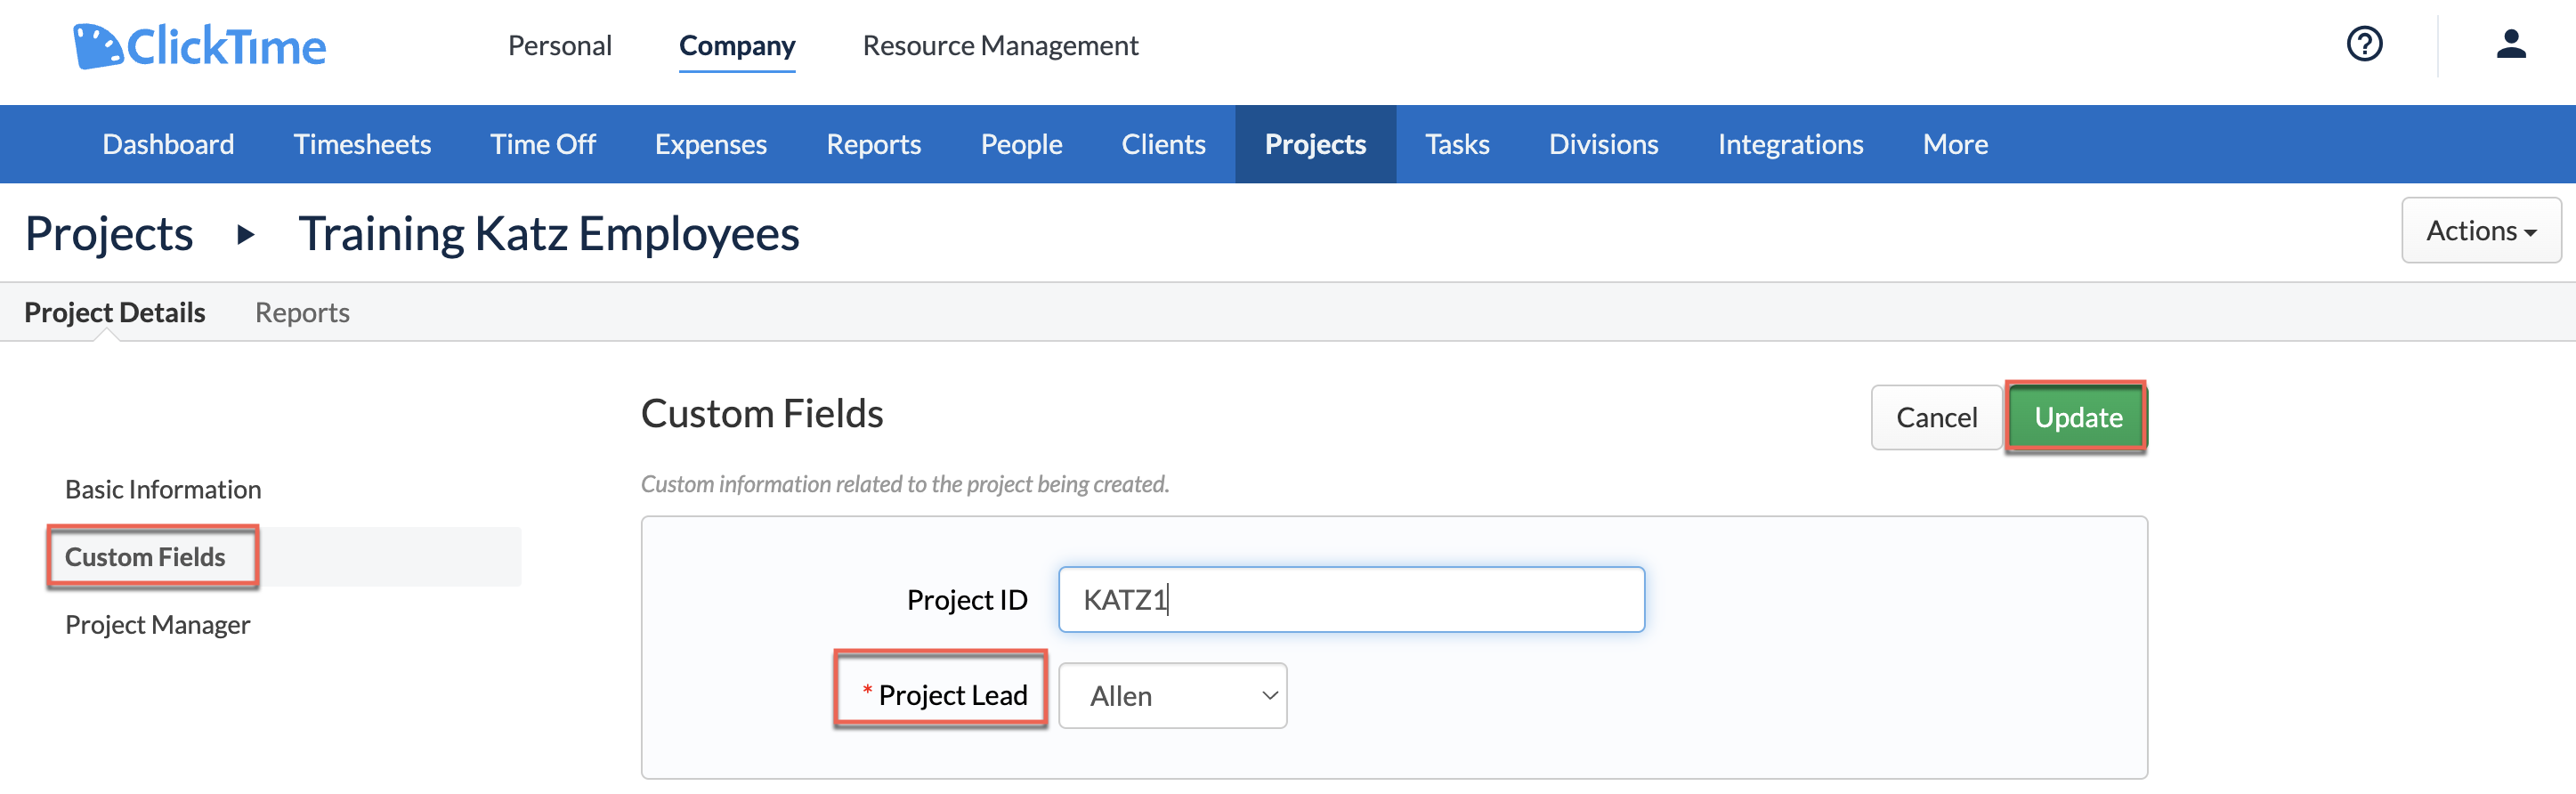Open the Divisions tab
The width and height of the screenshot is (2576, 794).
(x=1603, y=144)
